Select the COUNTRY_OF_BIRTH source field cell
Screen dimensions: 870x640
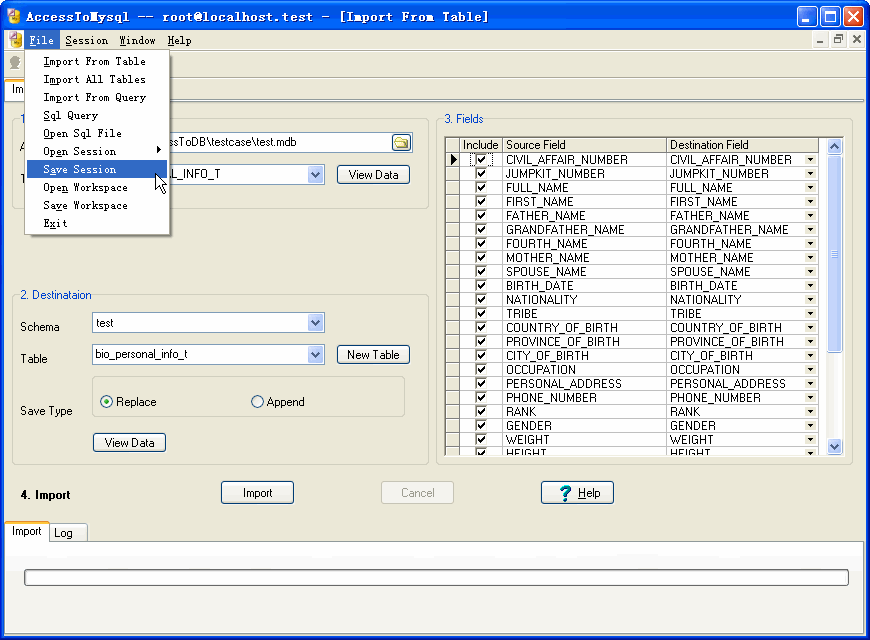coord(585,327)
